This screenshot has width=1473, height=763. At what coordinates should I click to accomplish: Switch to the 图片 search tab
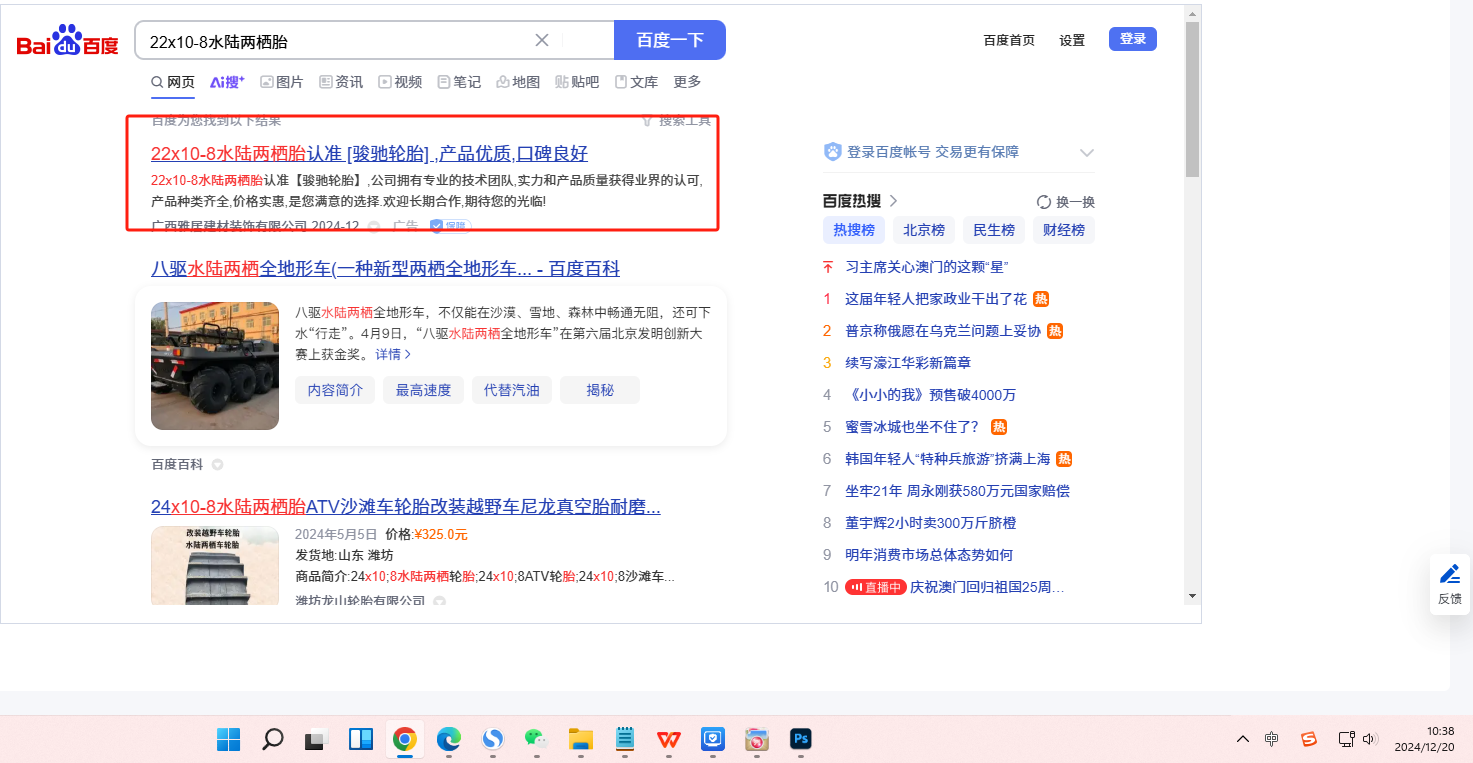[x=282, y=82]
